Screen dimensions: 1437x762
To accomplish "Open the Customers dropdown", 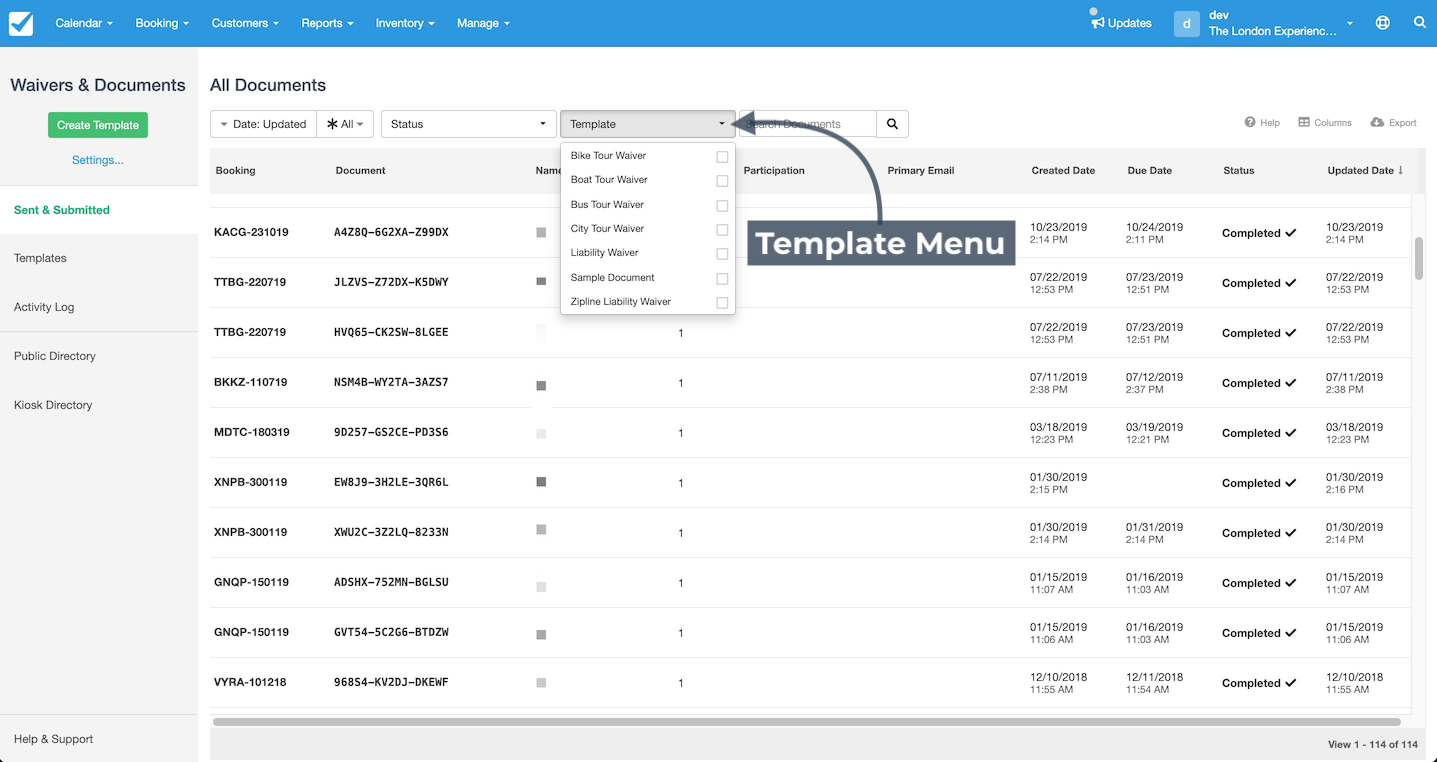I will (245, 23).
